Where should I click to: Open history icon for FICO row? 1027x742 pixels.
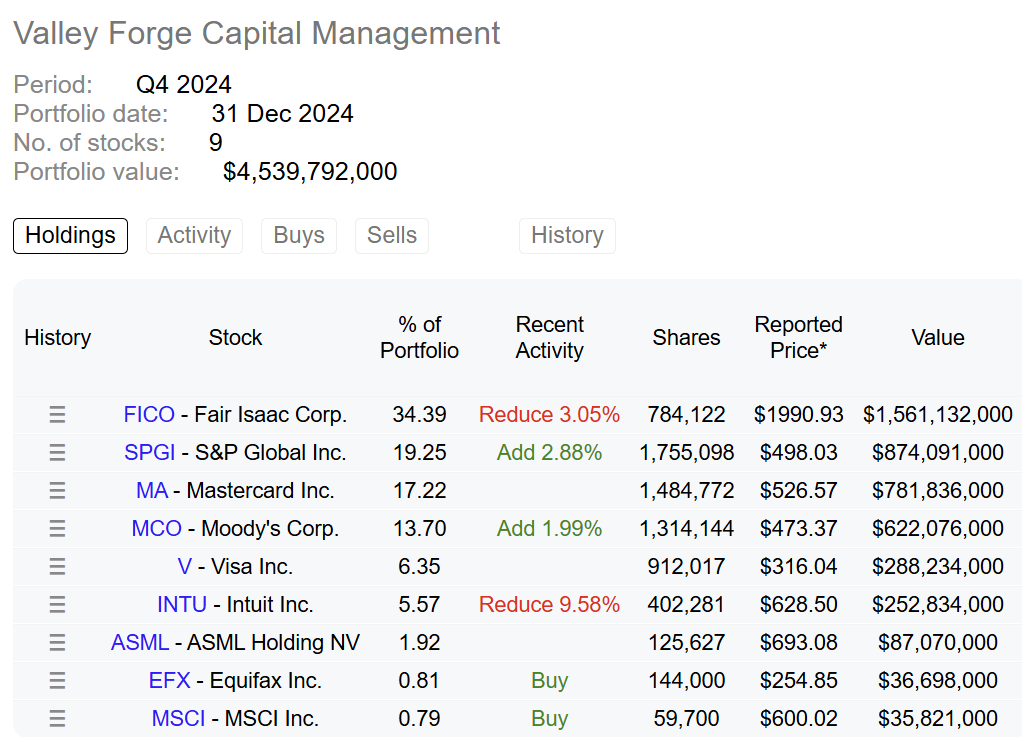click(57, 414)
